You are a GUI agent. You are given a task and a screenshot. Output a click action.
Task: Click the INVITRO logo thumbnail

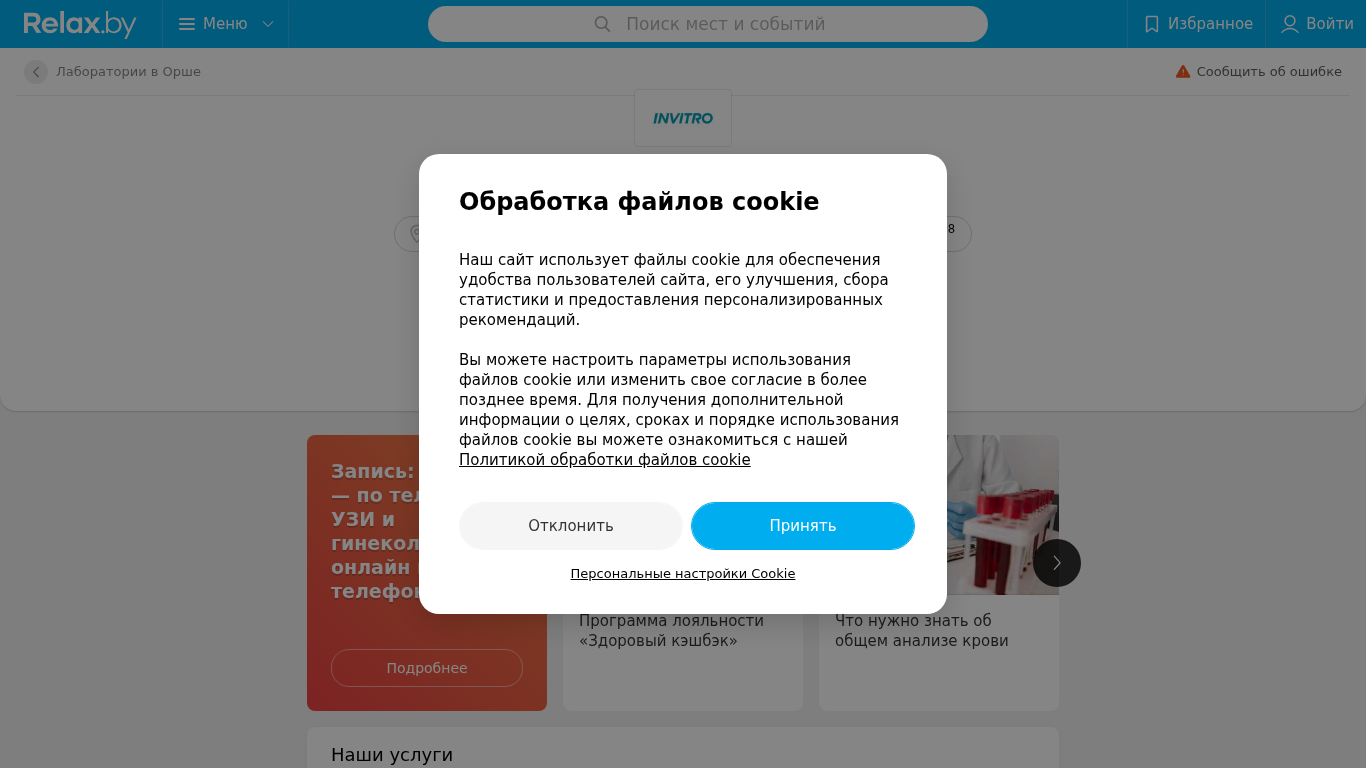coord(683,118)
